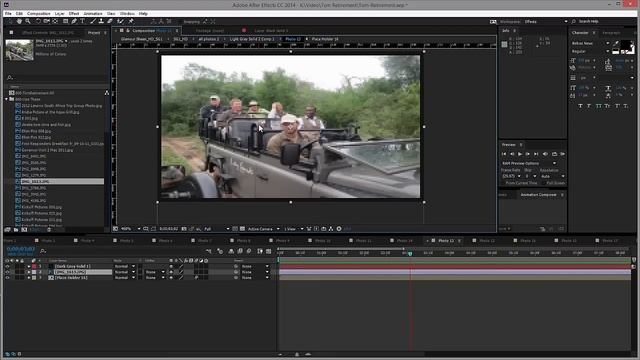
Task: Select the Puppet Pin tool
Action: point(131,21)
